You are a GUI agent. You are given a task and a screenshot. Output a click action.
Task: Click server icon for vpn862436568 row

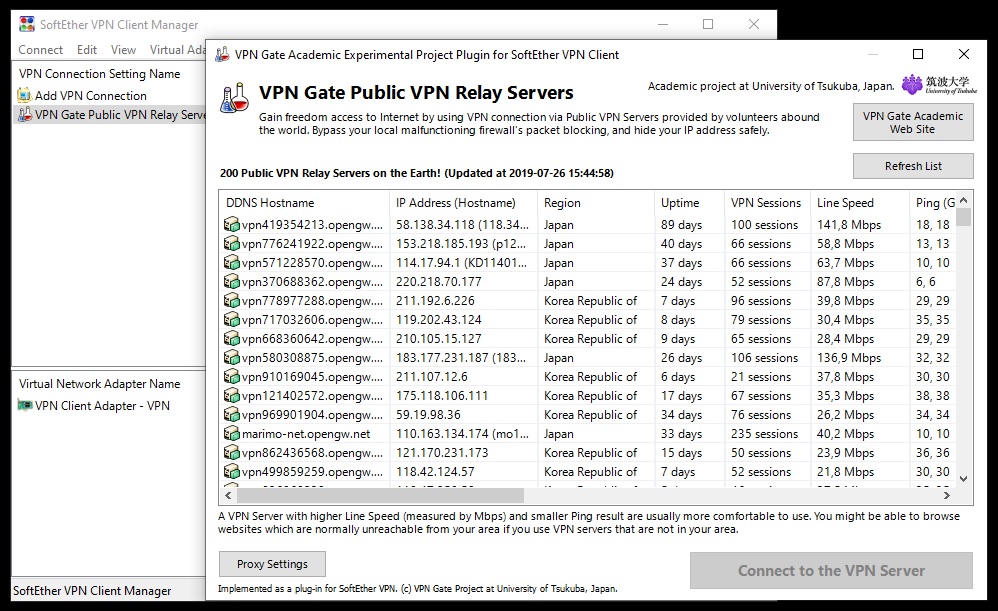[232, 453]
